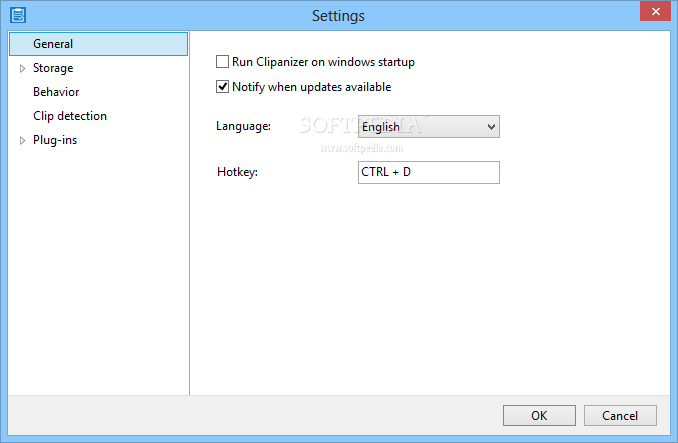This screenshot has width=678, height=443.
Task: Discard changes with the Cancel button
Action: click(x=620, y=415)
